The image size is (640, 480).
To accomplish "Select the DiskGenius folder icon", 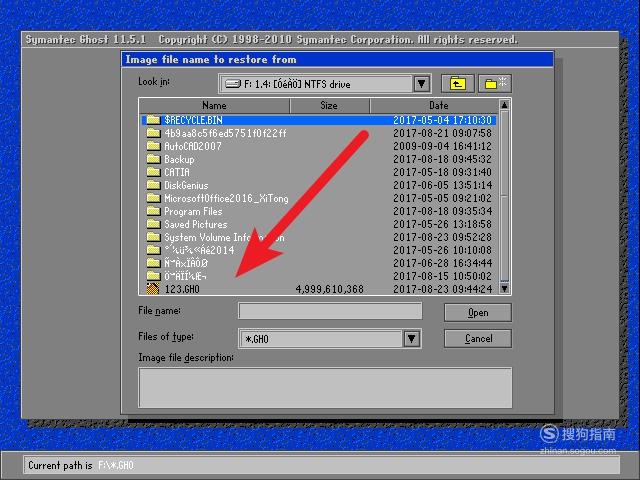I will point(153,185).
